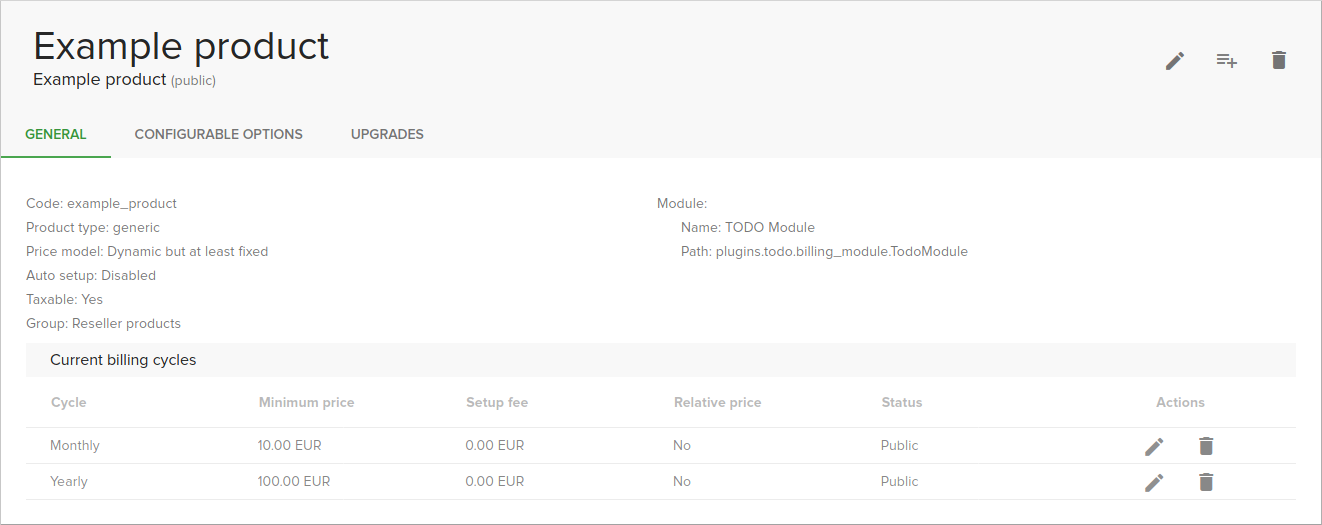
Task: Open the Upgrades tab
Action: coord(387,134)
